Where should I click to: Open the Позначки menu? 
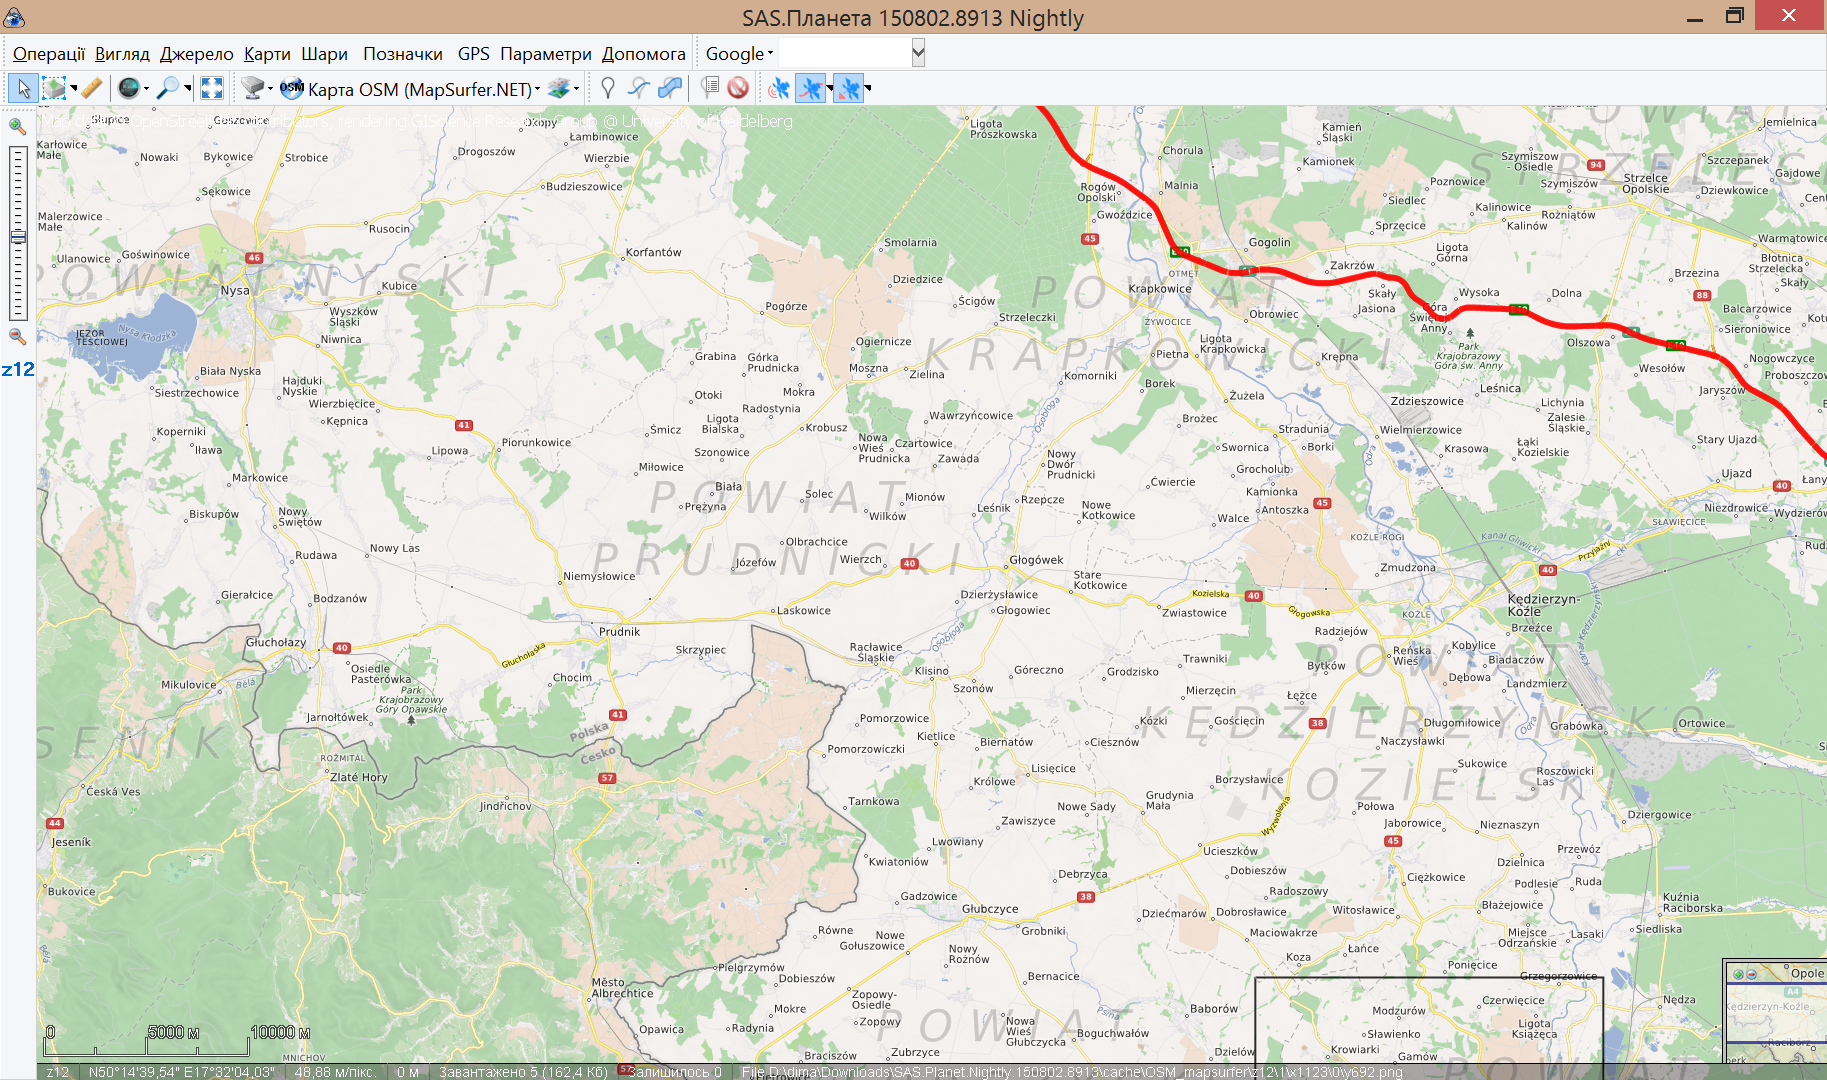tap(402, 54)
